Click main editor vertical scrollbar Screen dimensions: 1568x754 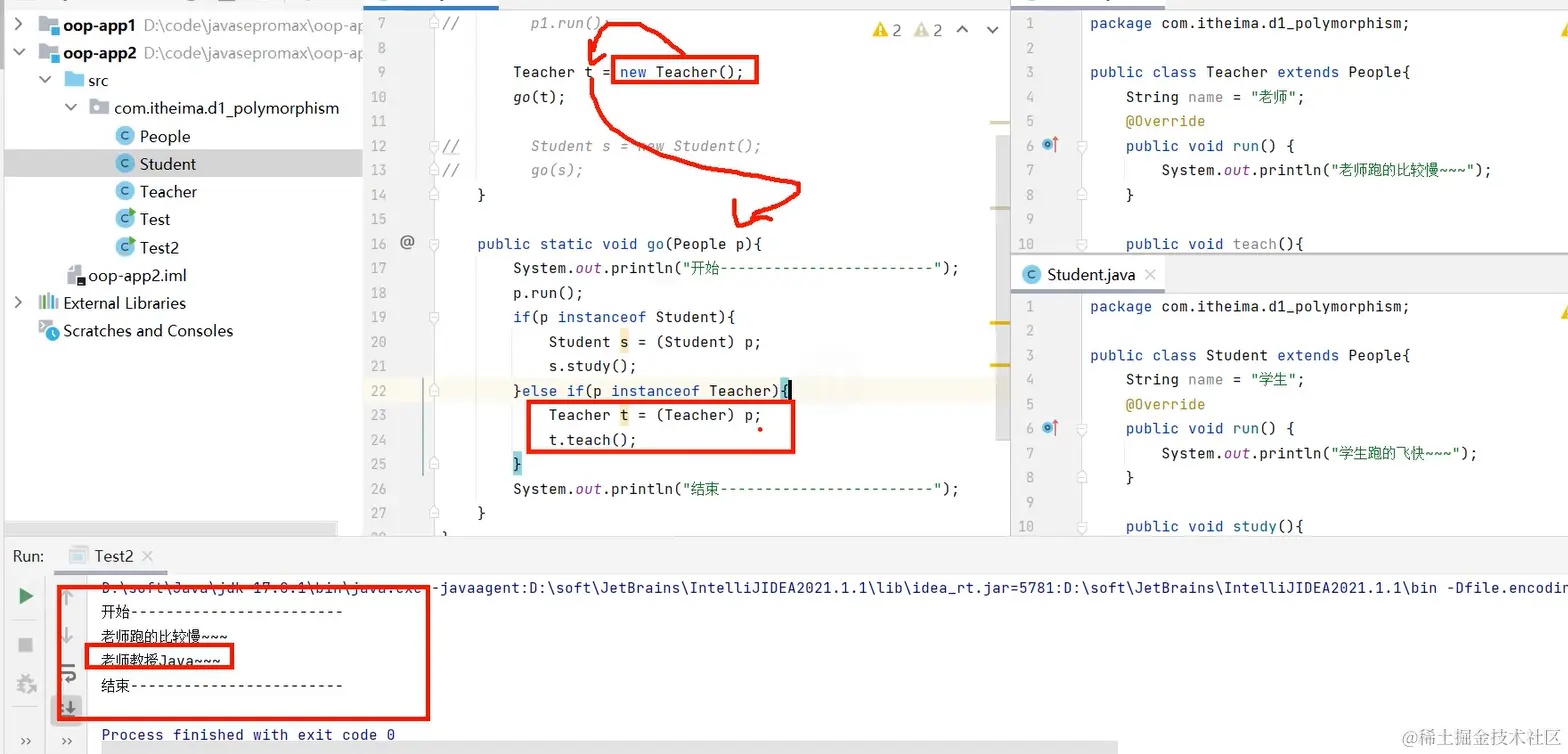[1003, 290]
